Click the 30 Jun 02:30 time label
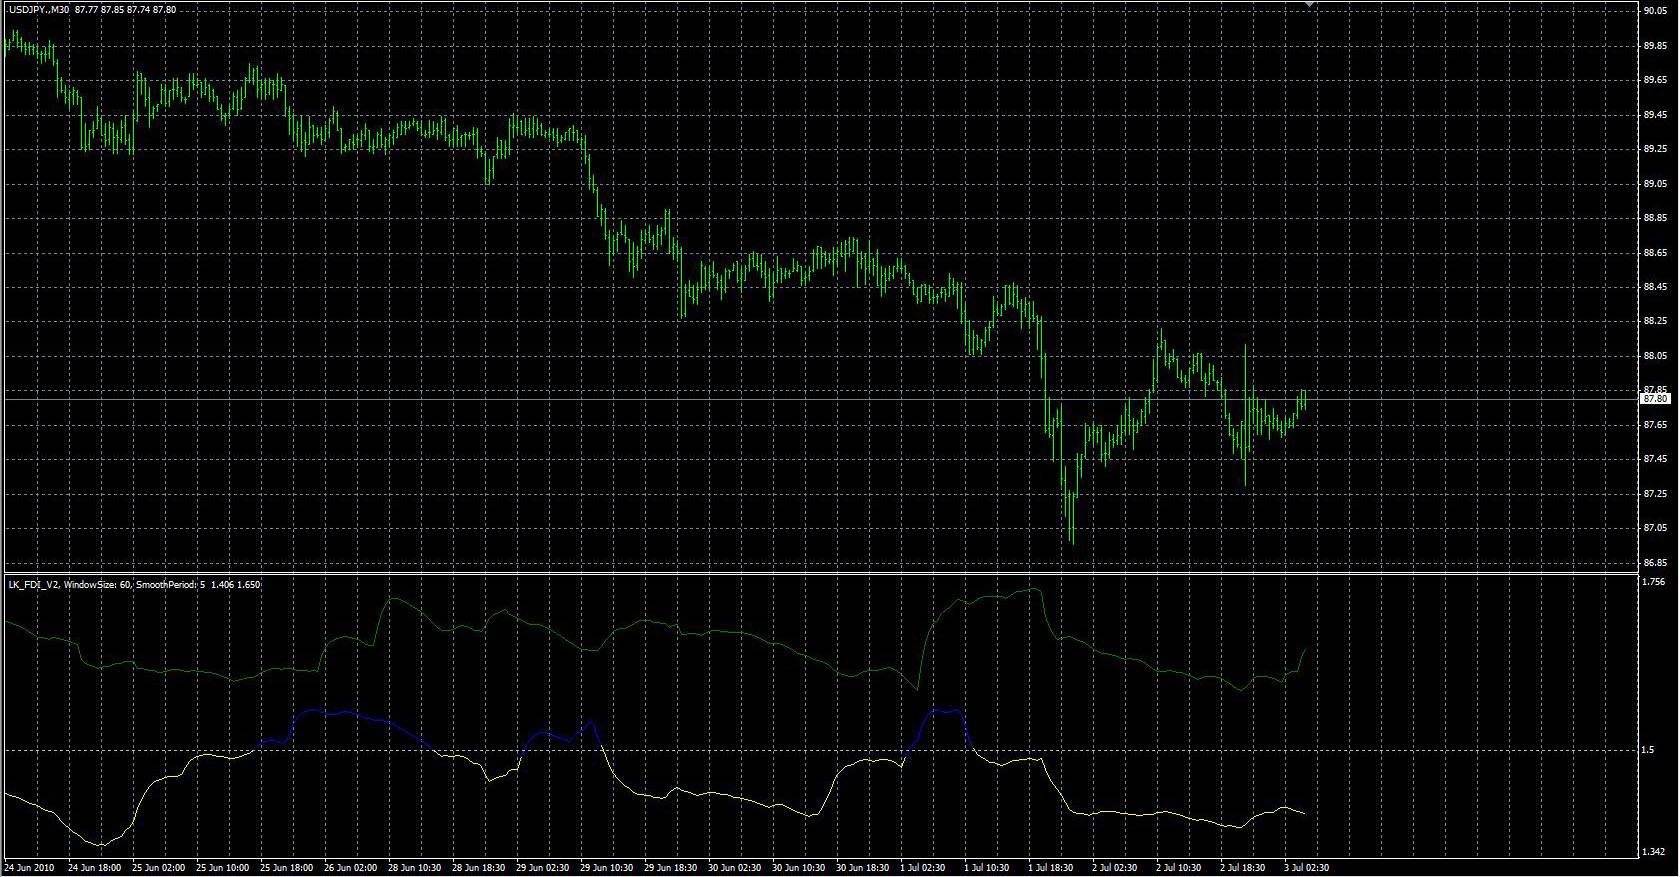 coord(735,868)
